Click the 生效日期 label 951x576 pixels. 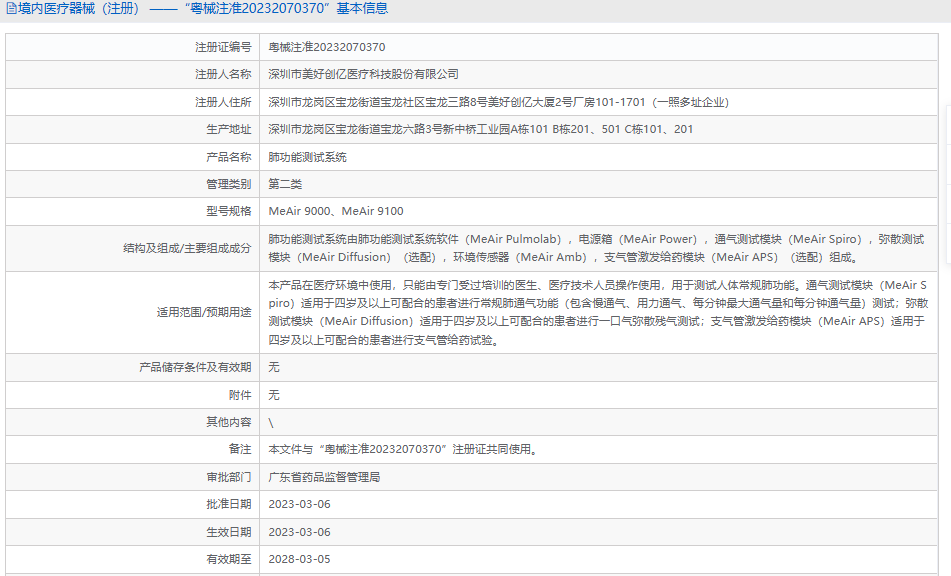[228, 532]
